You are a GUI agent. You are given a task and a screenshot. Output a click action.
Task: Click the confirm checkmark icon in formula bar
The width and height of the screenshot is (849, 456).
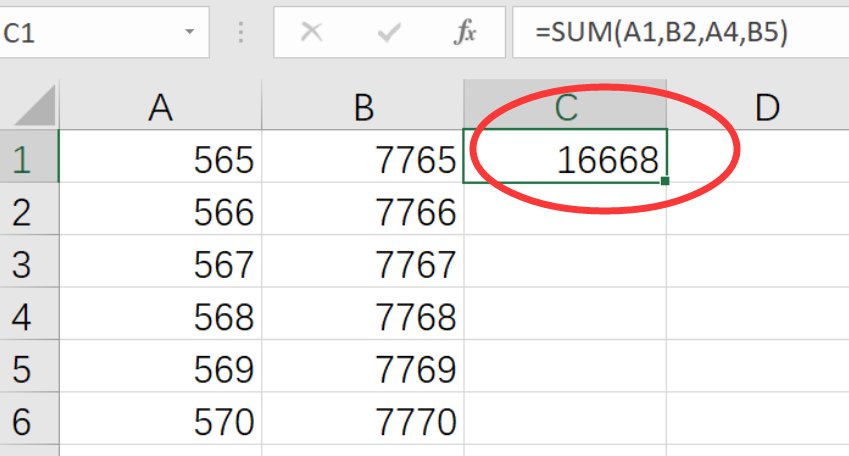click(389, 32)
